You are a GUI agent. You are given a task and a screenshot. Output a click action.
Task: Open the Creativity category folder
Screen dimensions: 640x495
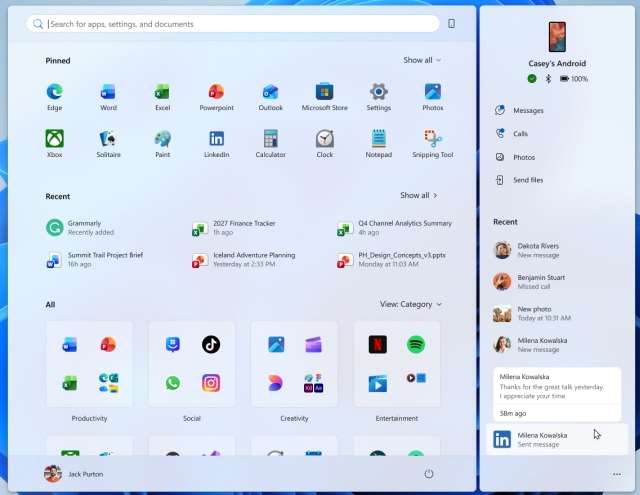(294, 364)
